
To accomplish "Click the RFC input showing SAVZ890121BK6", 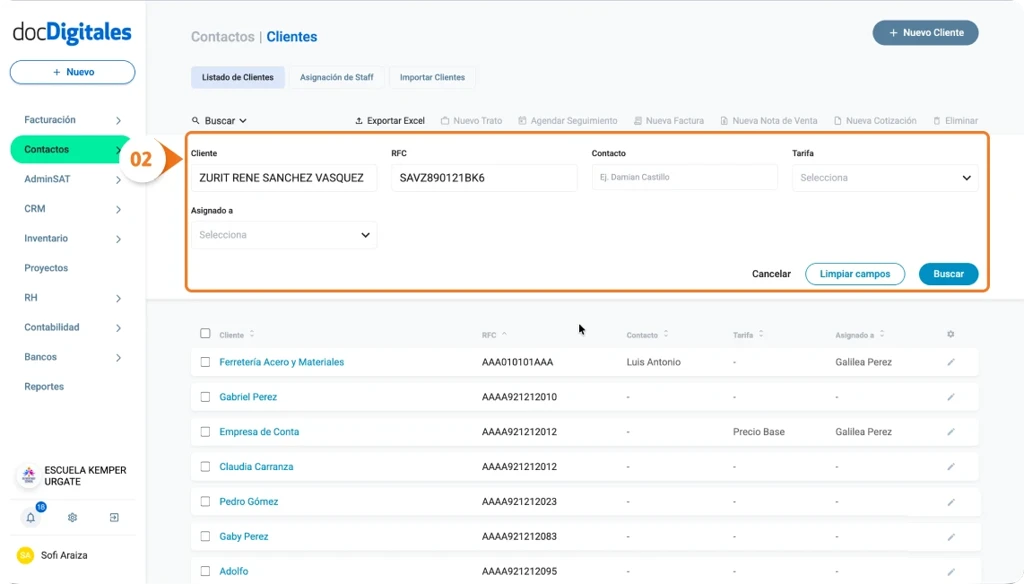I will click(x=484, y=177).
